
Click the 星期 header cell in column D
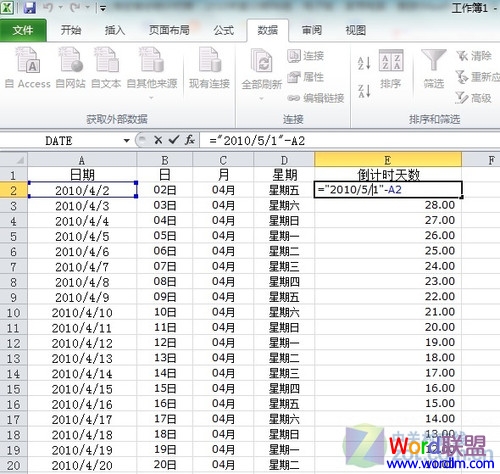click(284, 175)
